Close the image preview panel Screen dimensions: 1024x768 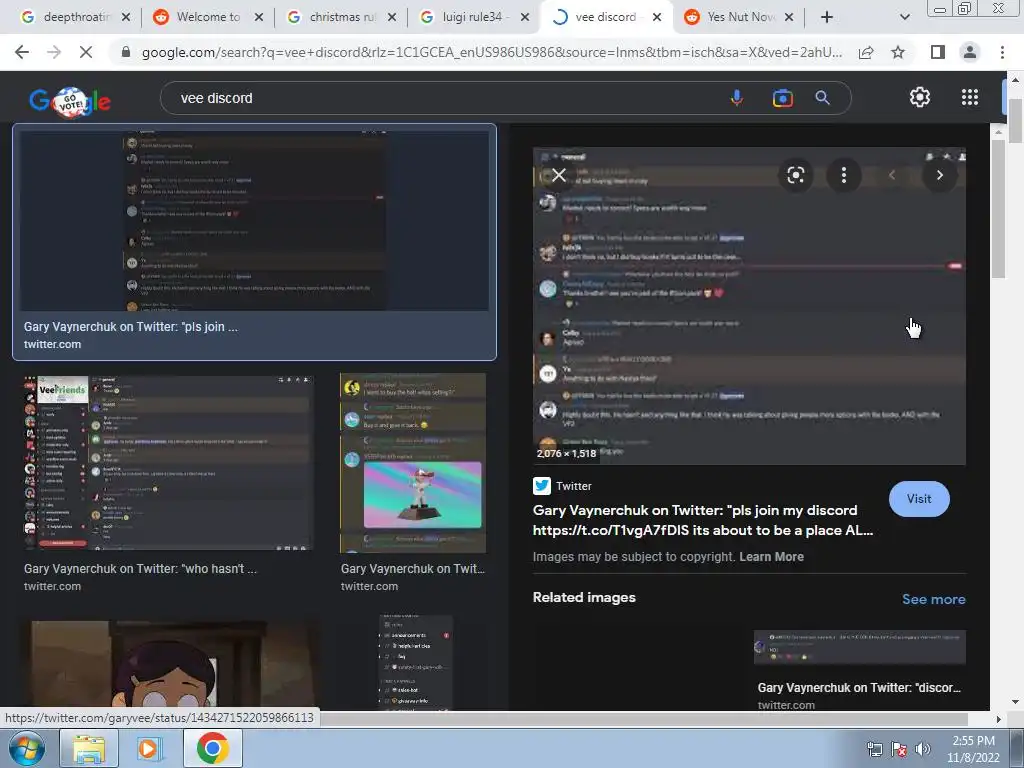pos(558,175)
